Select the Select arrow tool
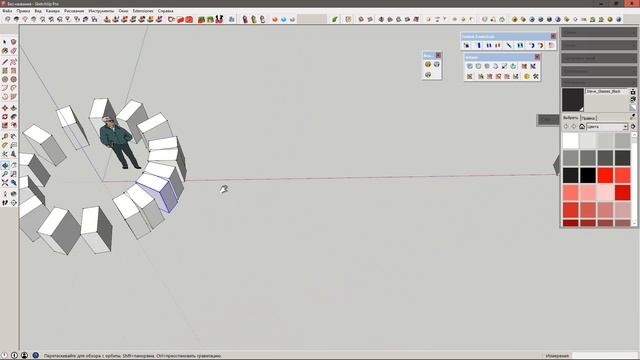 4,42
